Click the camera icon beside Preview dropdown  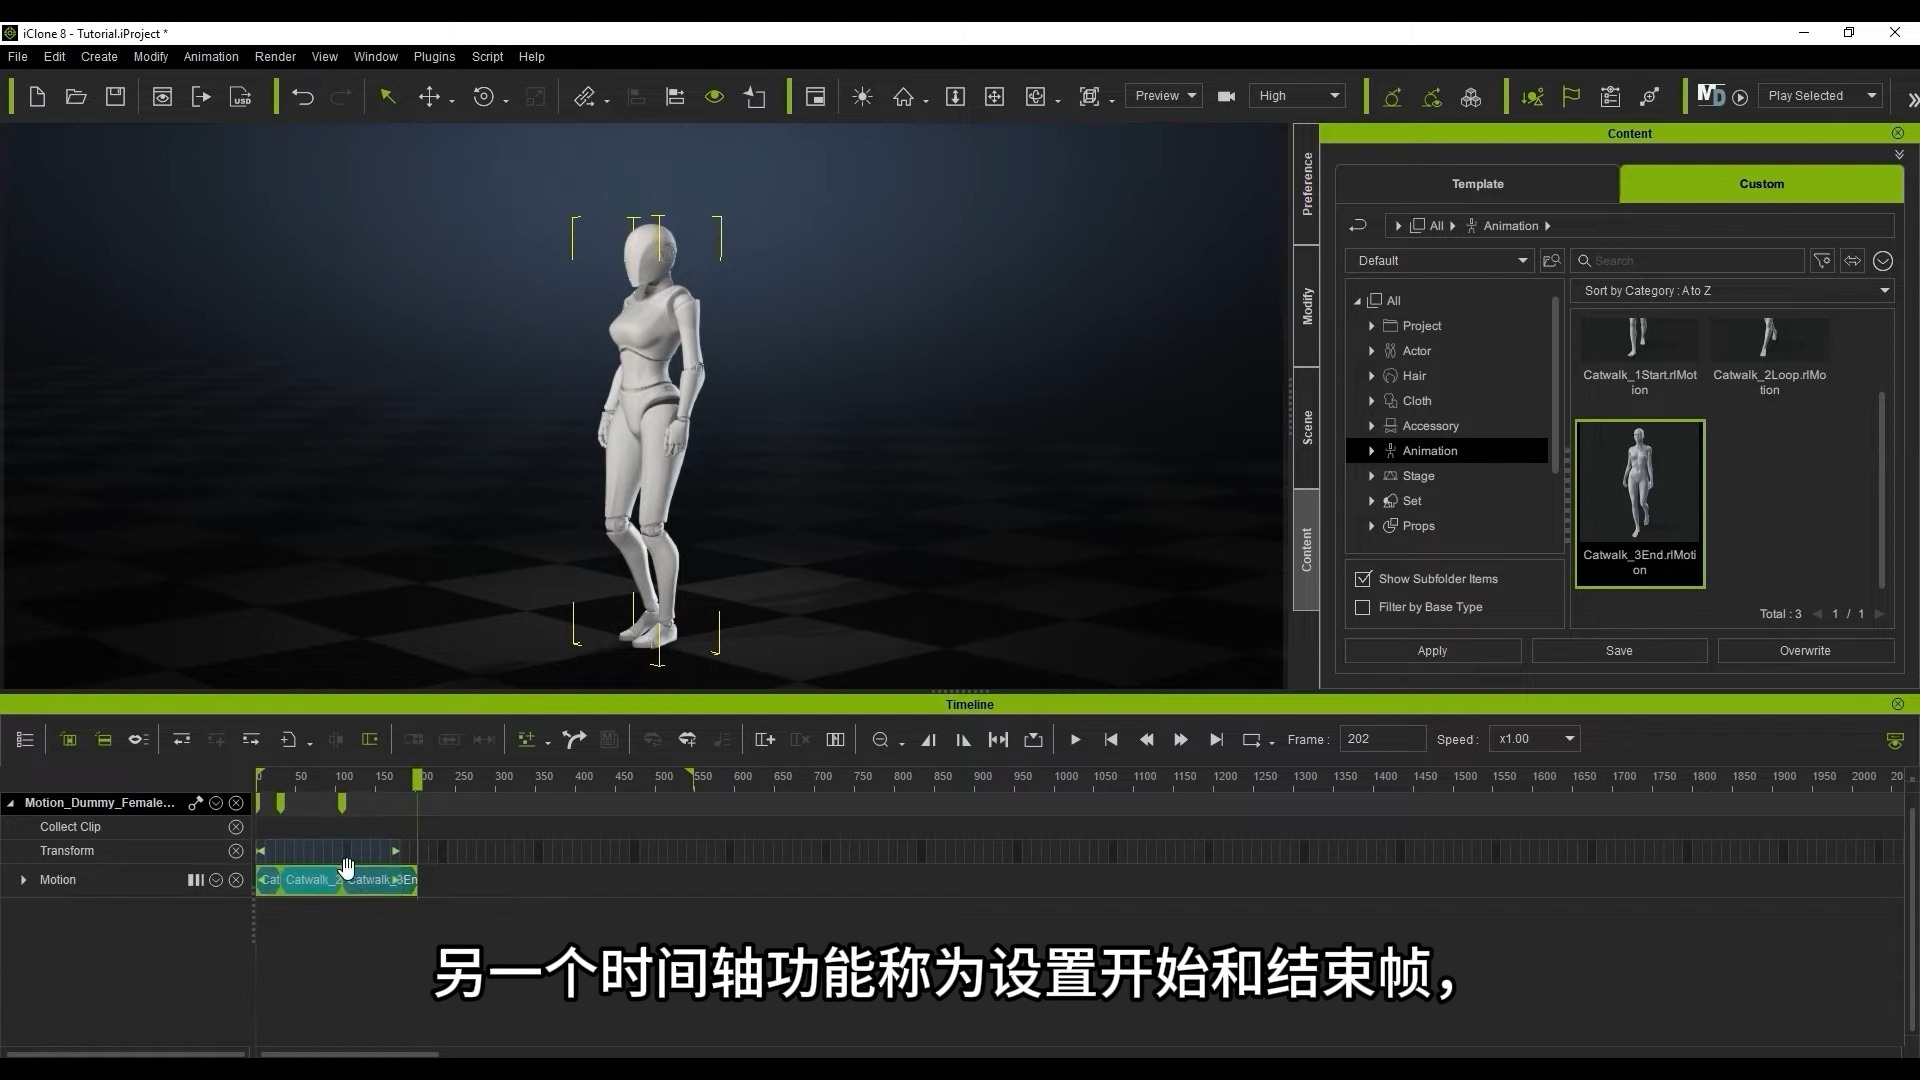click(1226, 97)
